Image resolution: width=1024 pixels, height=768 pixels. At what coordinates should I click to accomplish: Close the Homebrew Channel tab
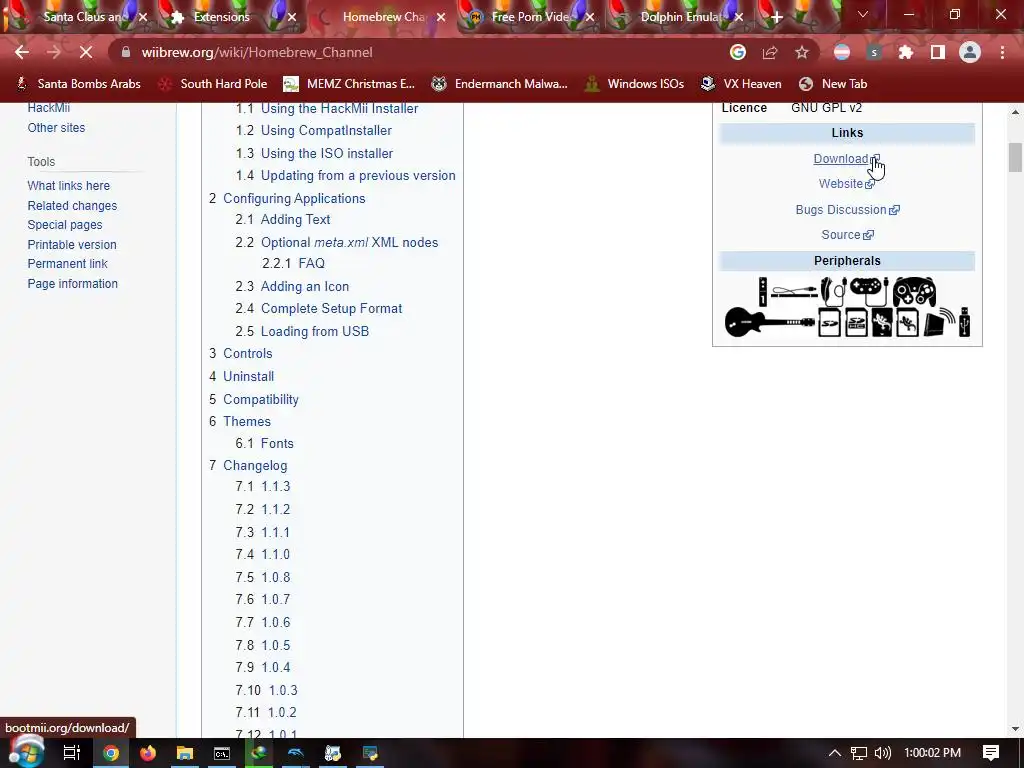coord(441,18)
